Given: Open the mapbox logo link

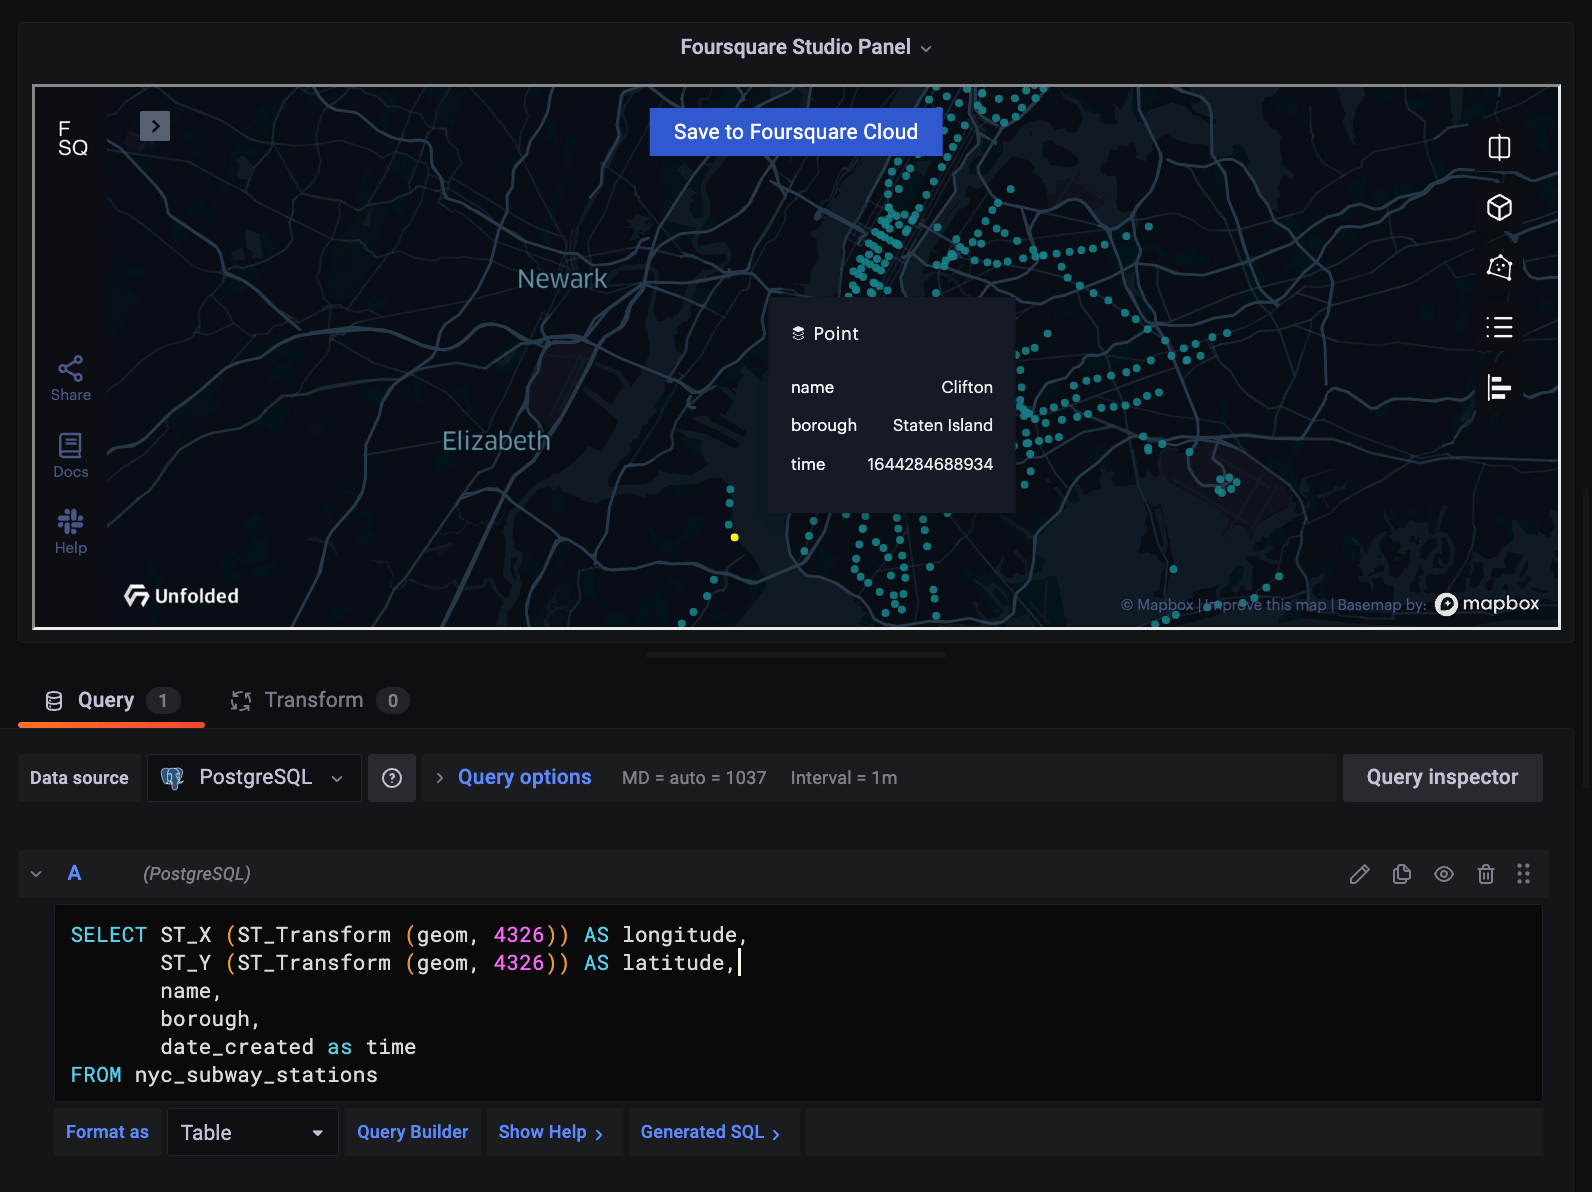Looking at the screenshot, I should point(1487,604).
